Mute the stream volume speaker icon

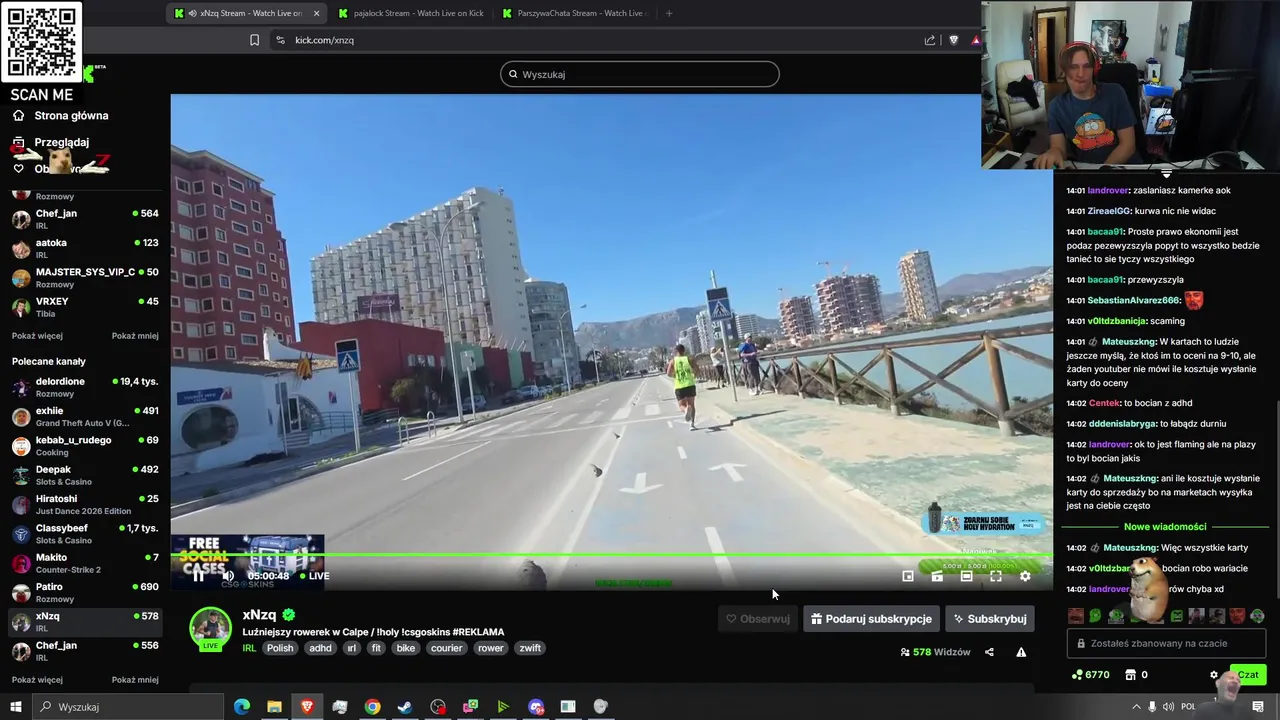[228, 576]
